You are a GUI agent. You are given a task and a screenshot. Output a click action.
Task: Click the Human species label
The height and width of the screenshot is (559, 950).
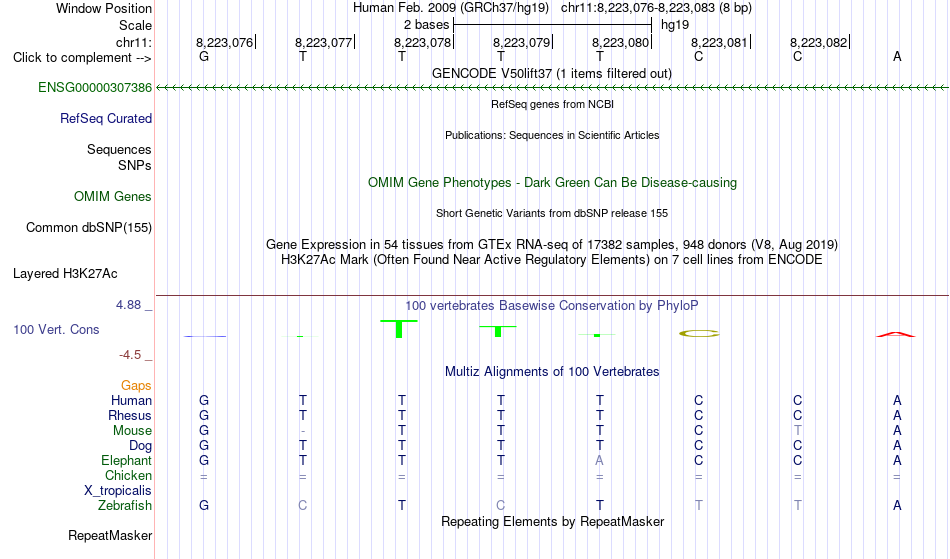coord(131,400)
